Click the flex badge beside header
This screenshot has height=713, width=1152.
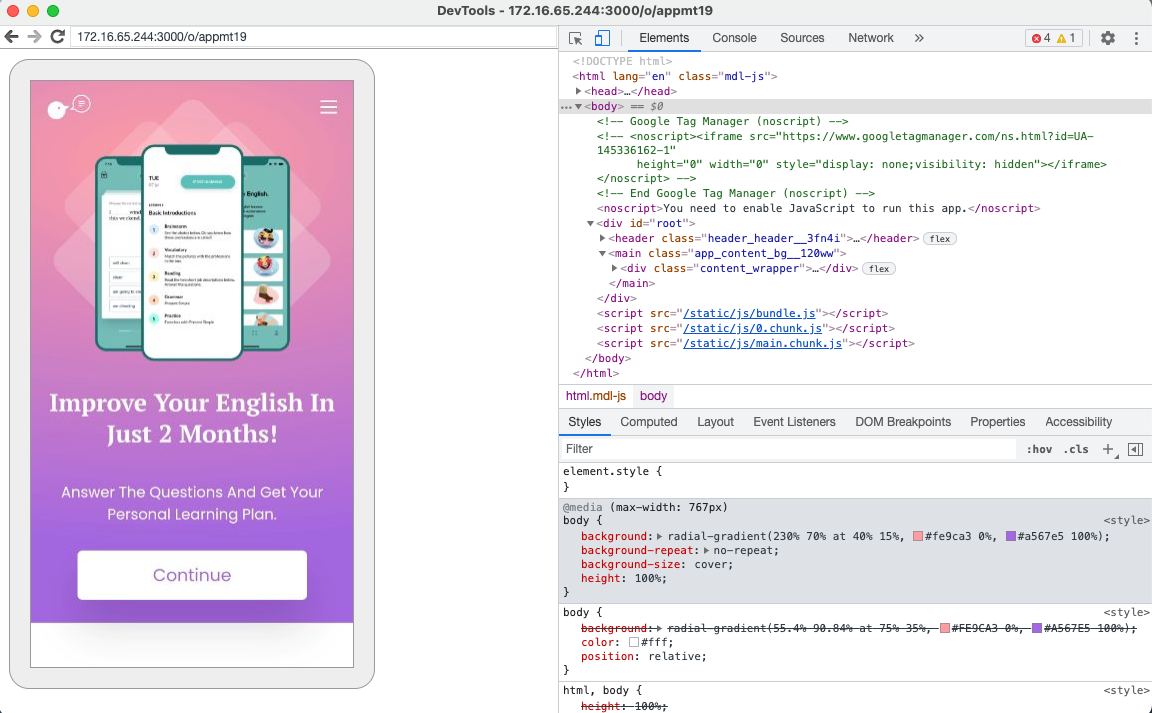(x=940, y=239)
